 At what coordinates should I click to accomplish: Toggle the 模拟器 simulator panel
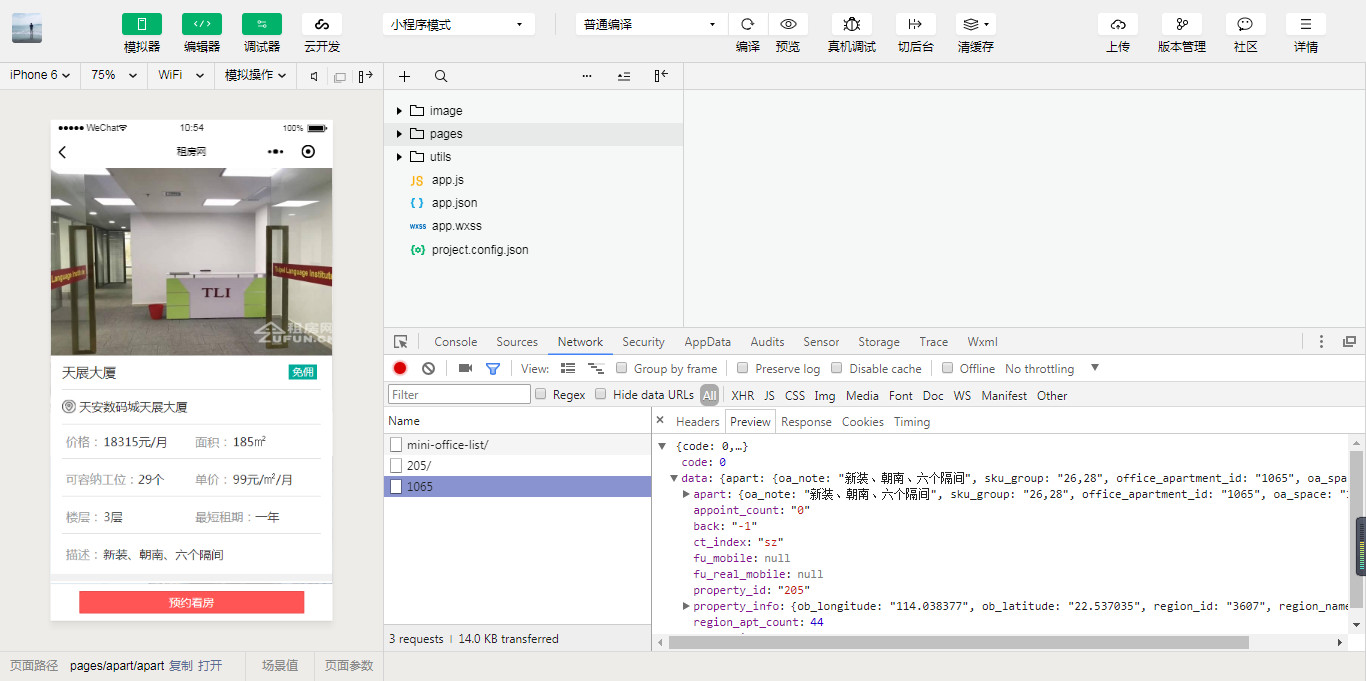click(142, 24)
